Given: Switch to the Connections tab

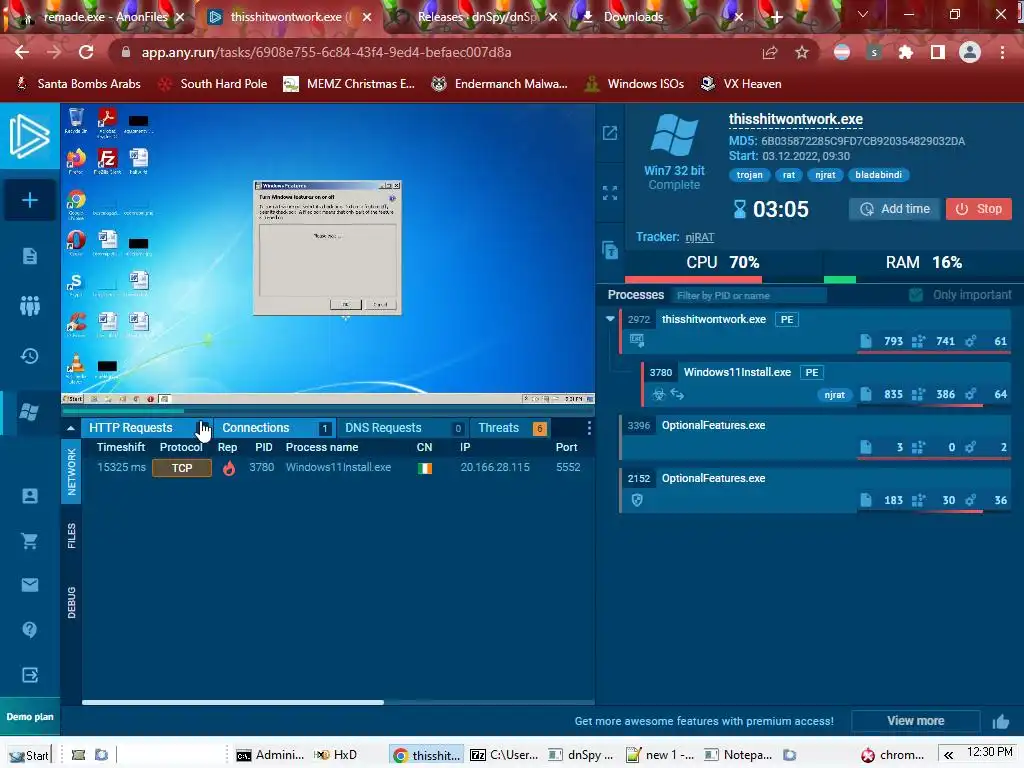Looking at the screenshot, I should (x=275, y=428).
